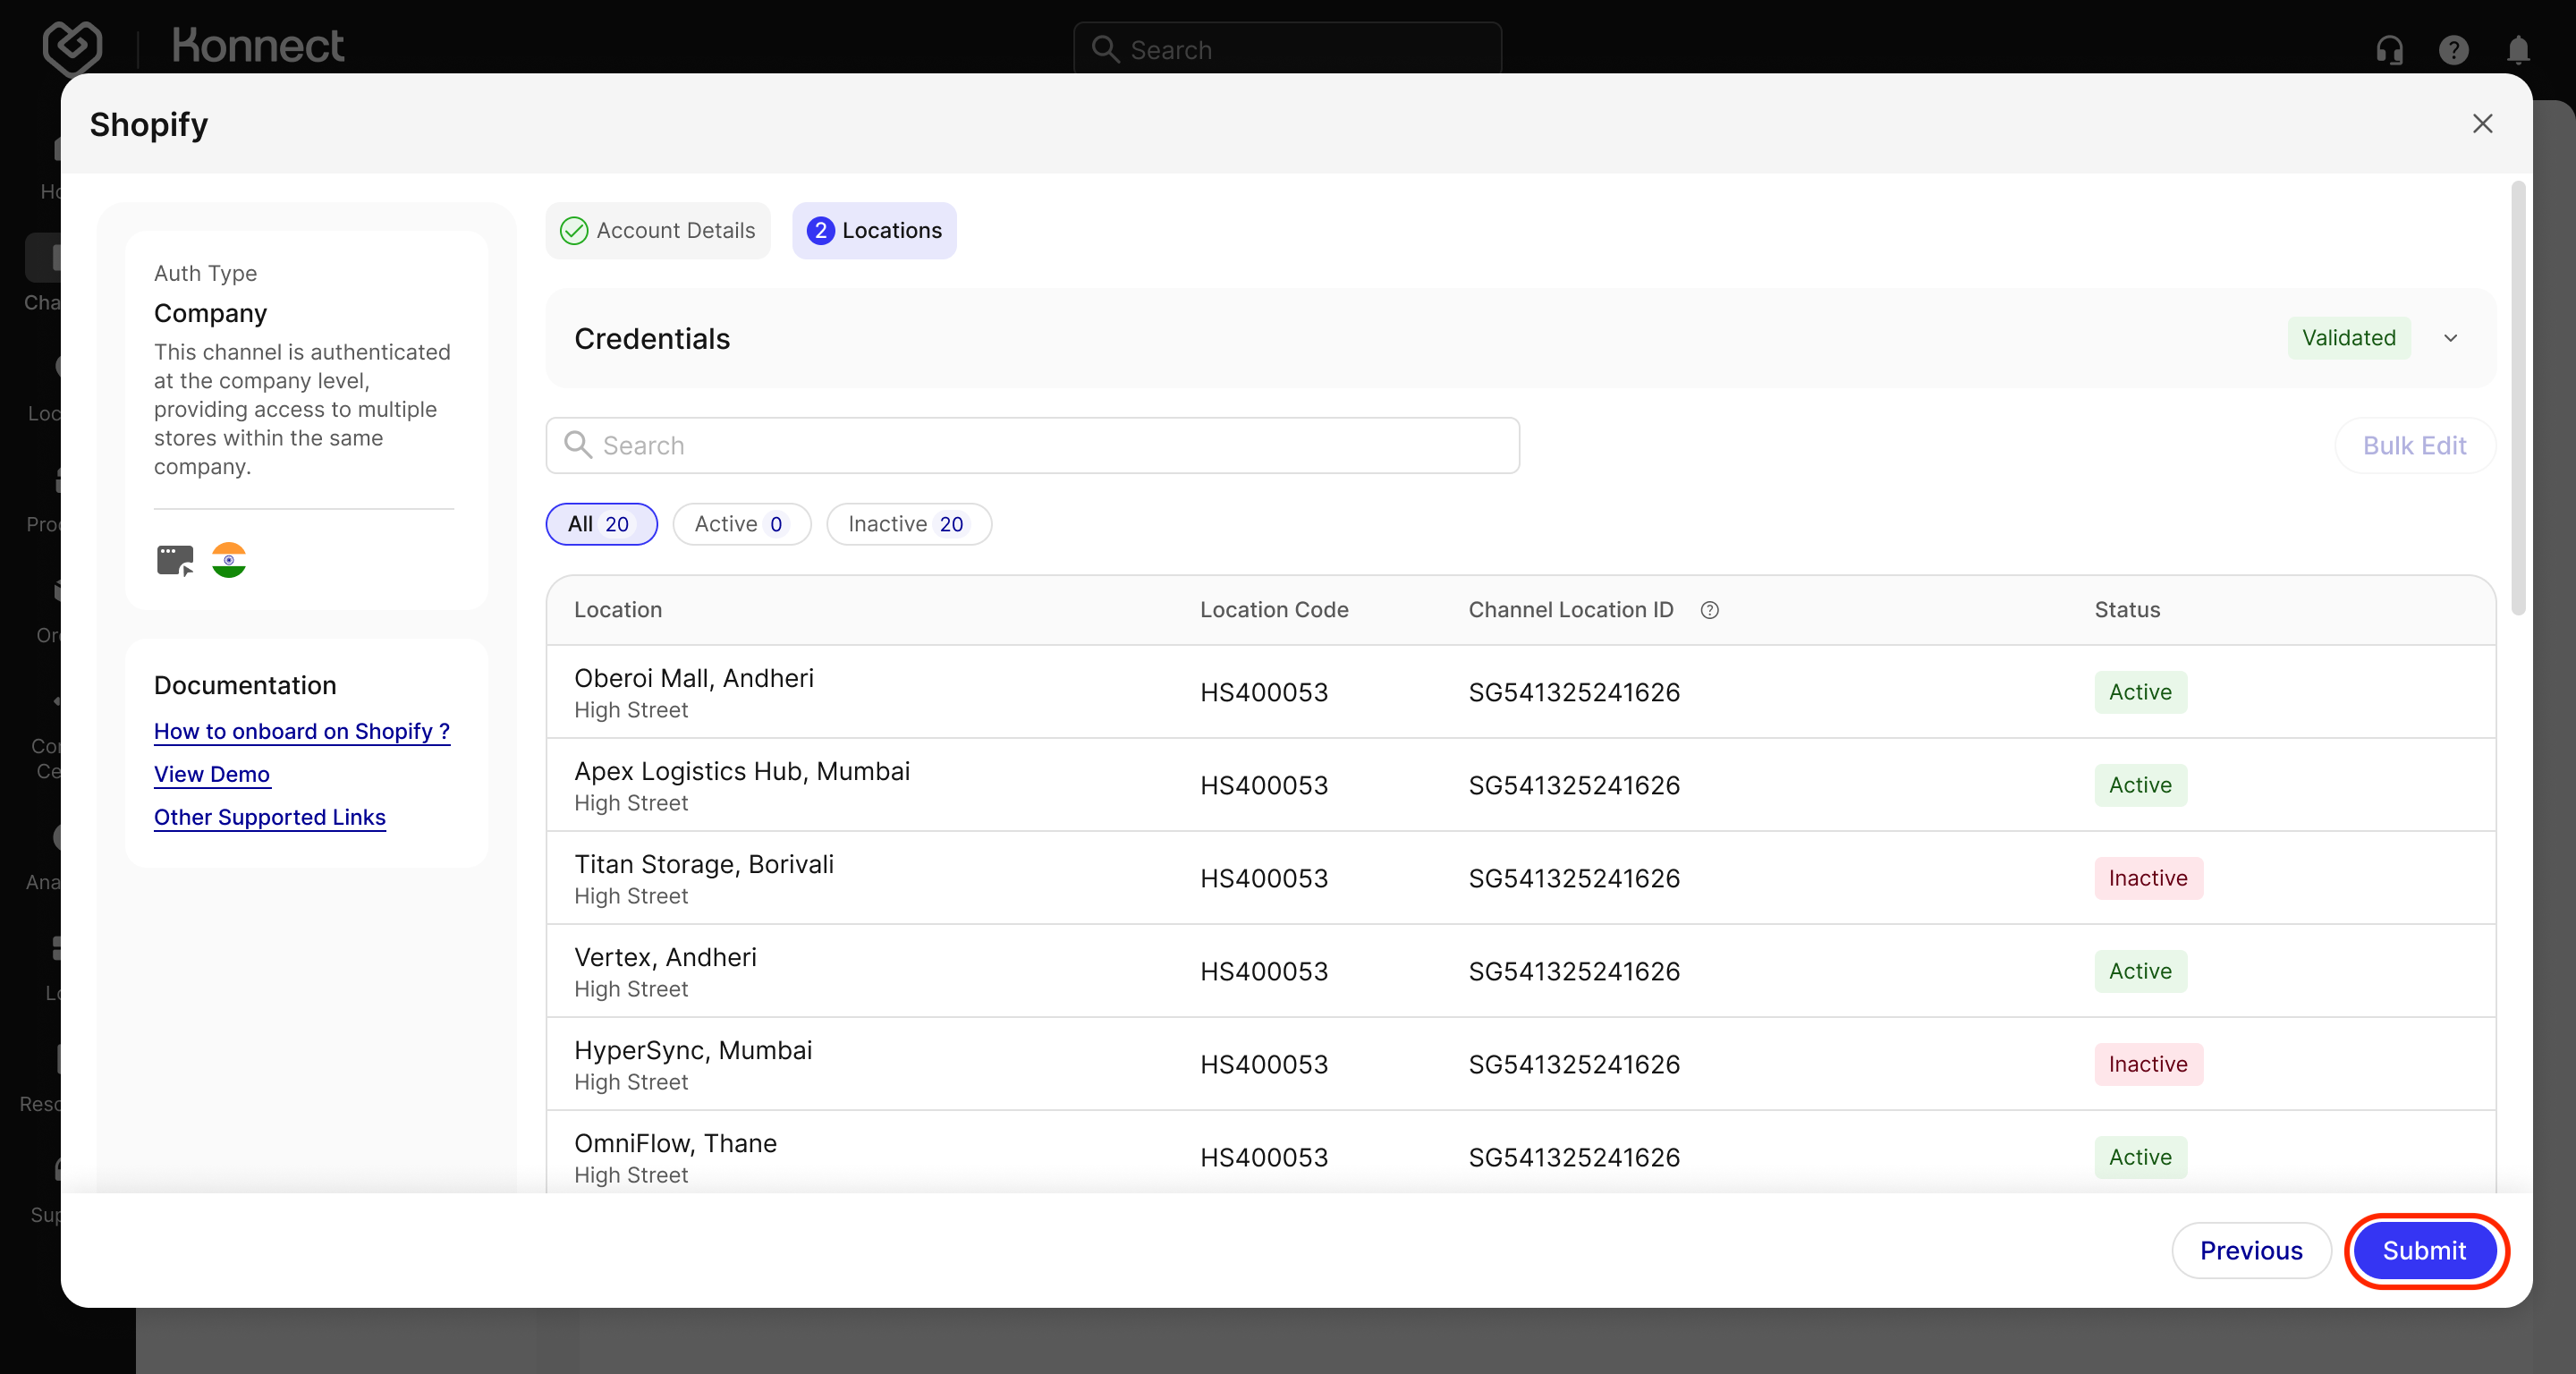
Task: Click the Submit button
Action: click(2425, 1250)
